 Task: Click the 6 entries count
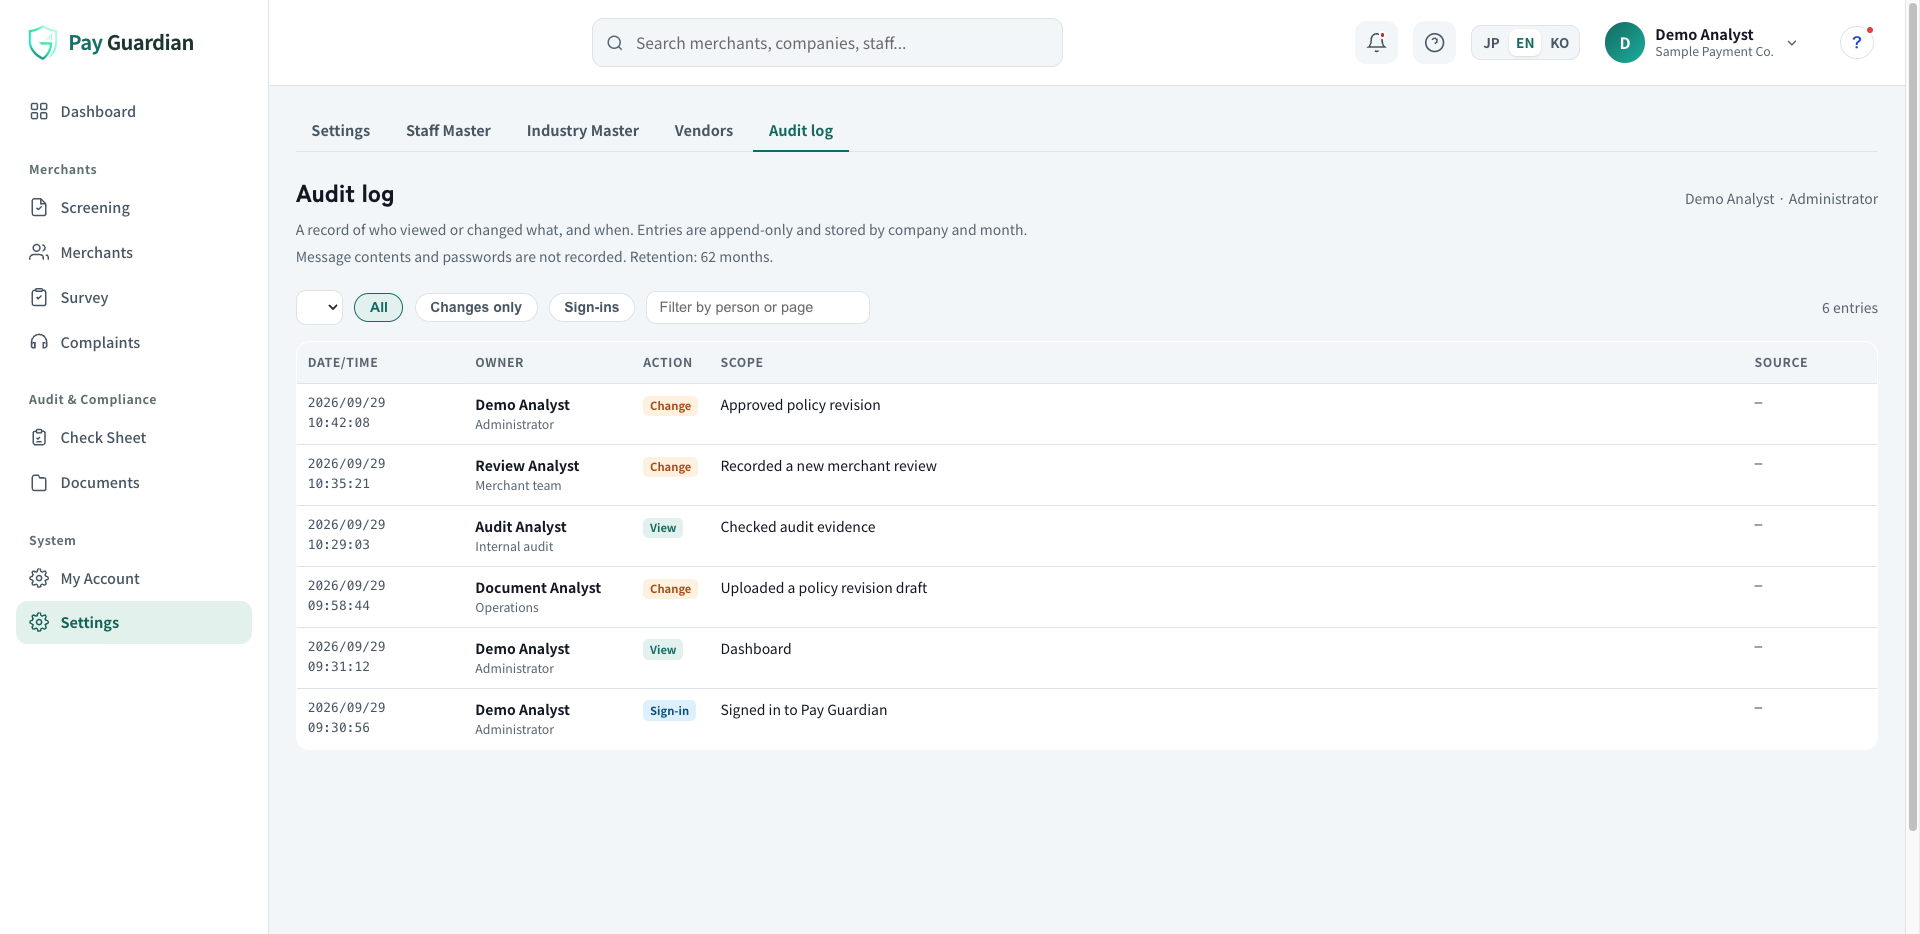pyautogui.click(x=1849, y=308)
